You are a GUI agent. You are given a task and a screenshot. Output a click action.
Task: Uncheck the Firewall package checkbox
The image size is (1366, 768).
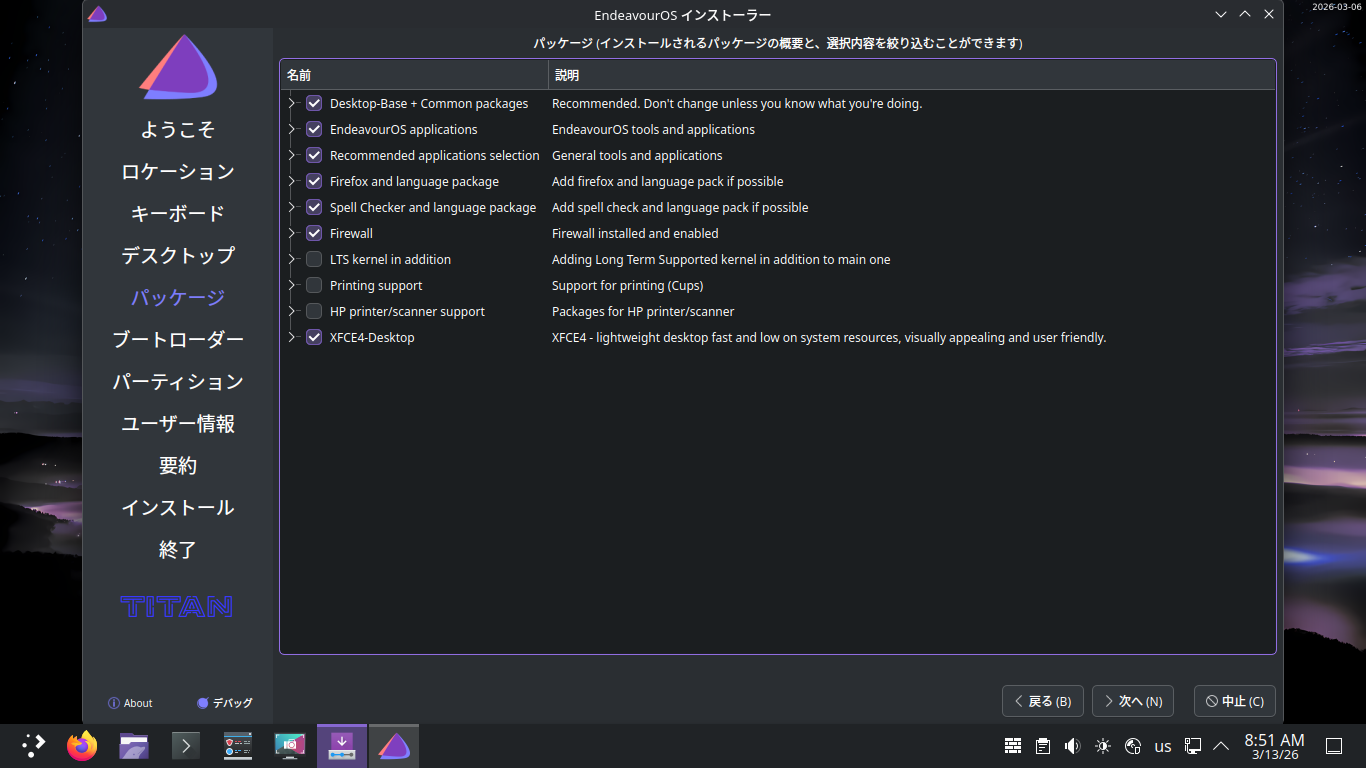coord(314,233)
